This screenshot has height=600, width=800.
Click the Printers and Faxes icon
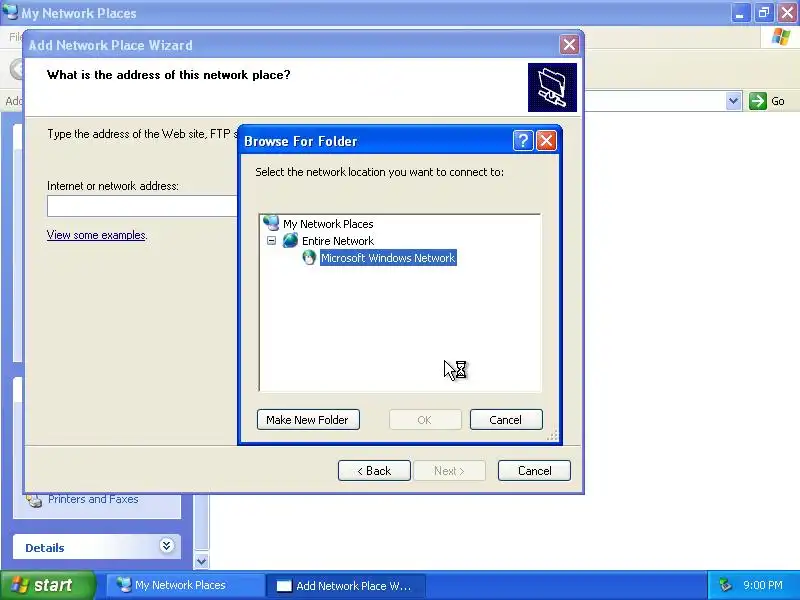35,500
